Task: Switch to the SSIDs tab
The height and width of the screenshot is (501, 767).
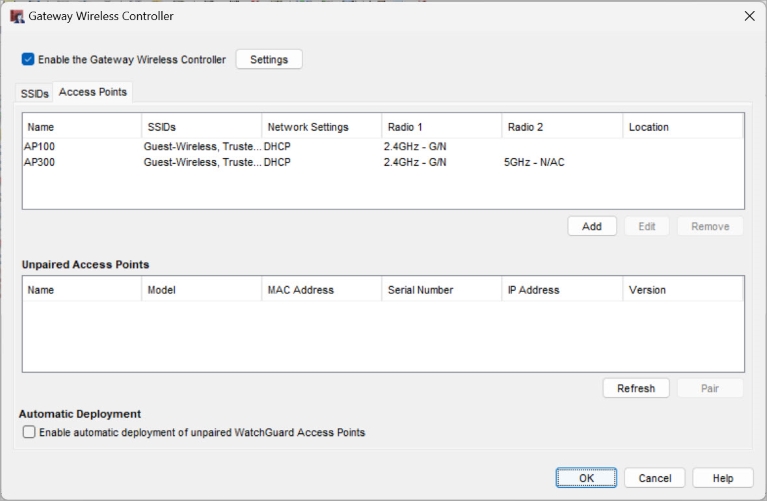Action: point(34,93)
